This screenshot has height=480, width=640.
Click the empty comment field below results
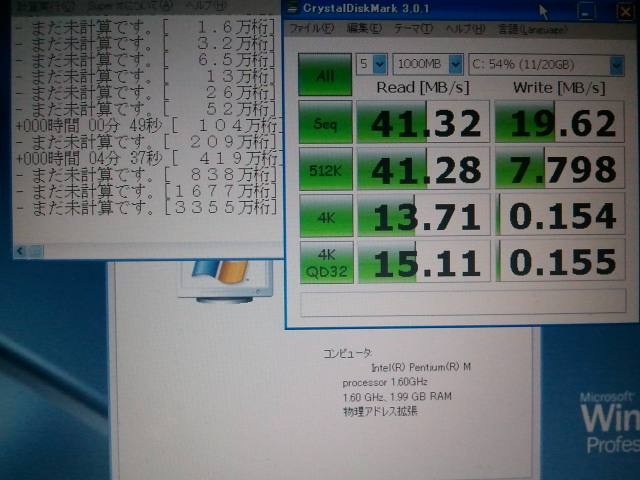pos(463,302)
